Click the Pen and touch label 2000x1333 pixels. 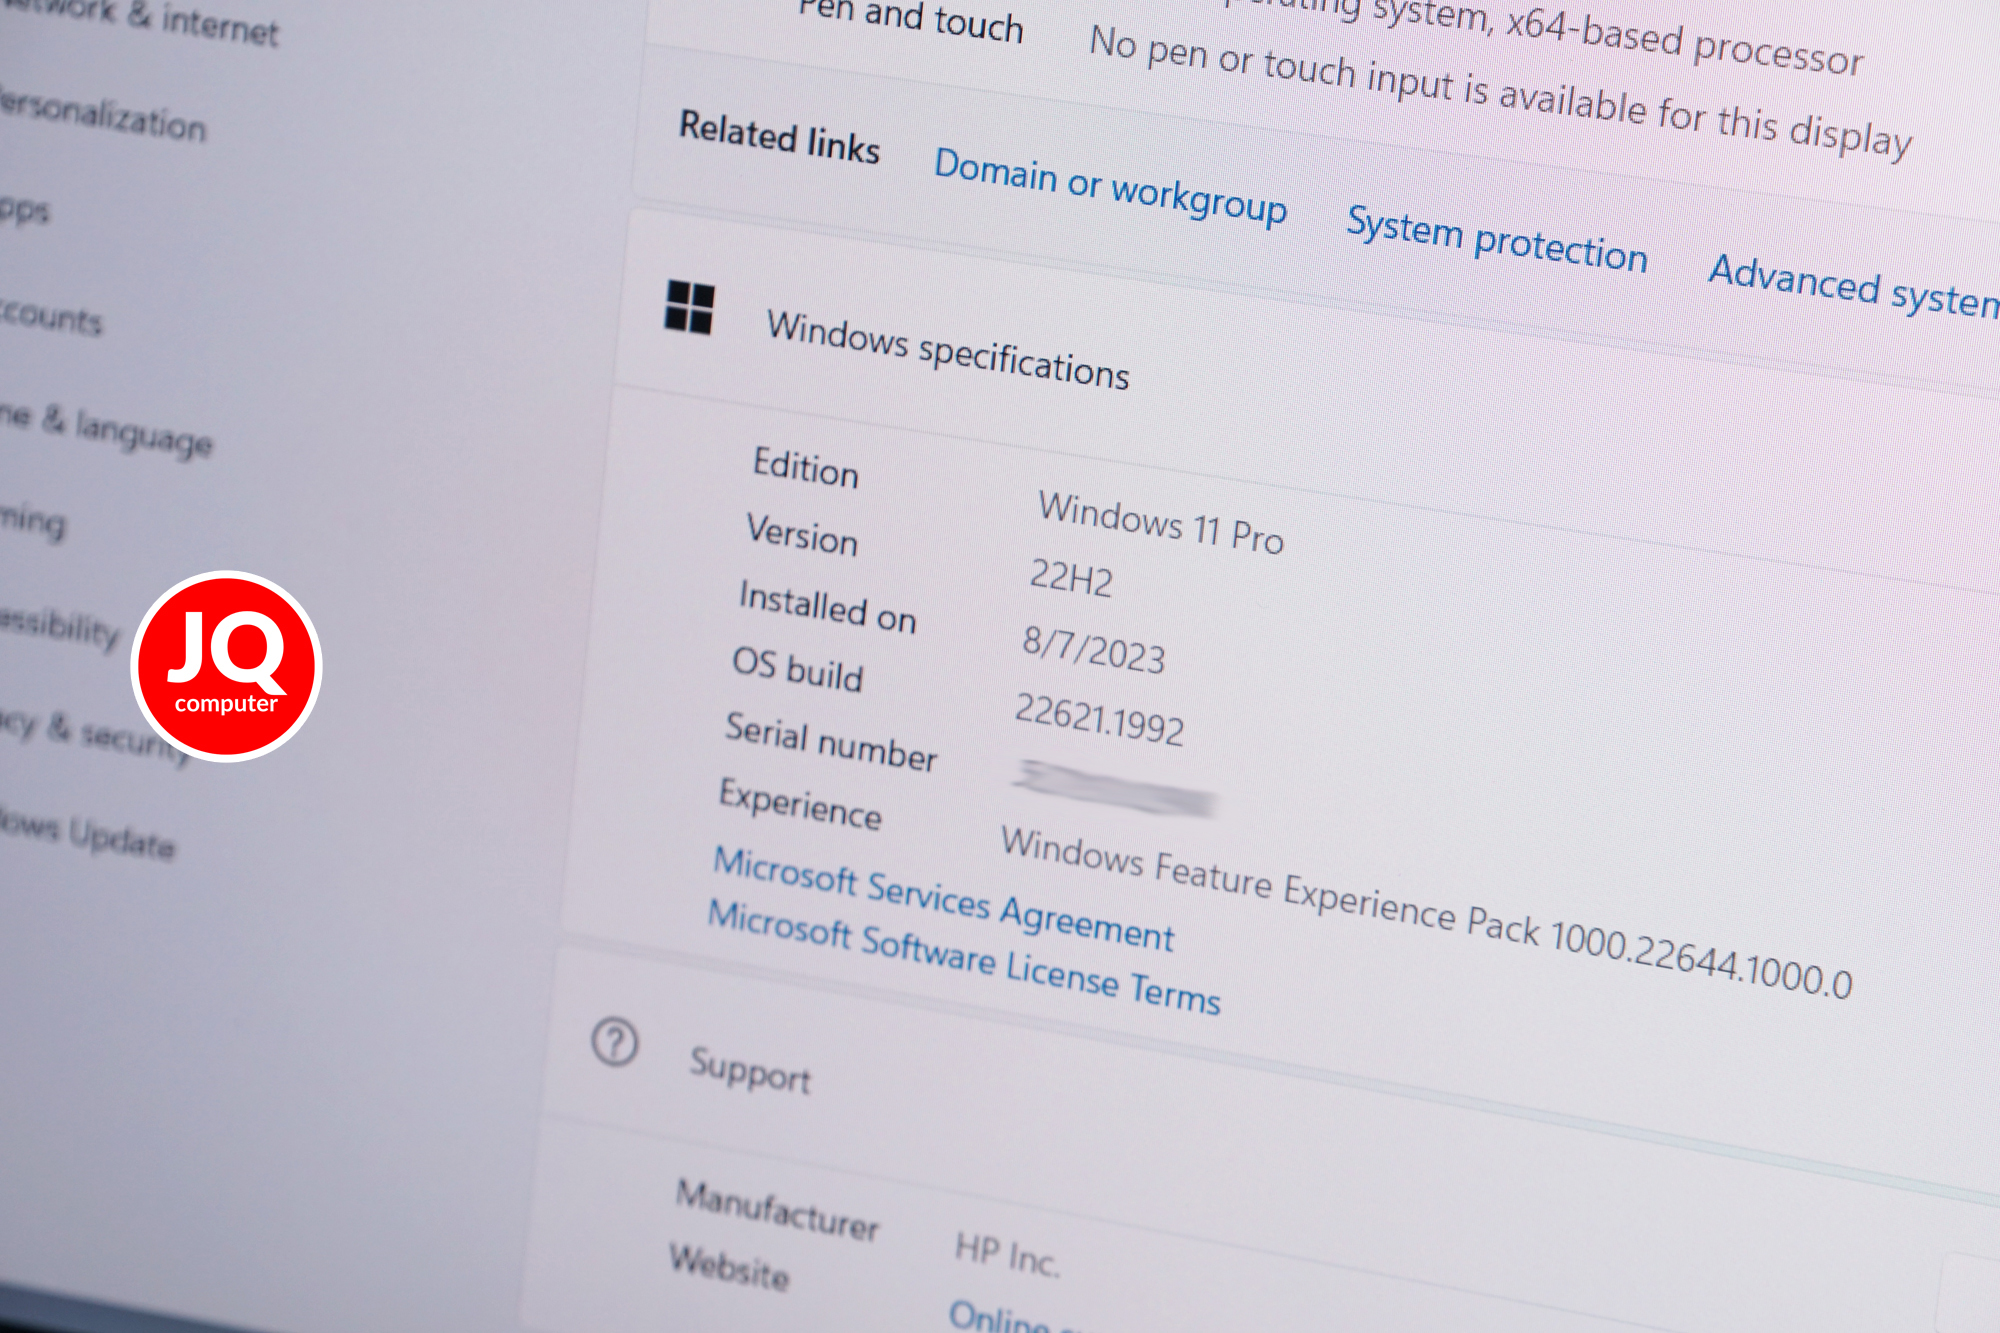click(911, 20)
